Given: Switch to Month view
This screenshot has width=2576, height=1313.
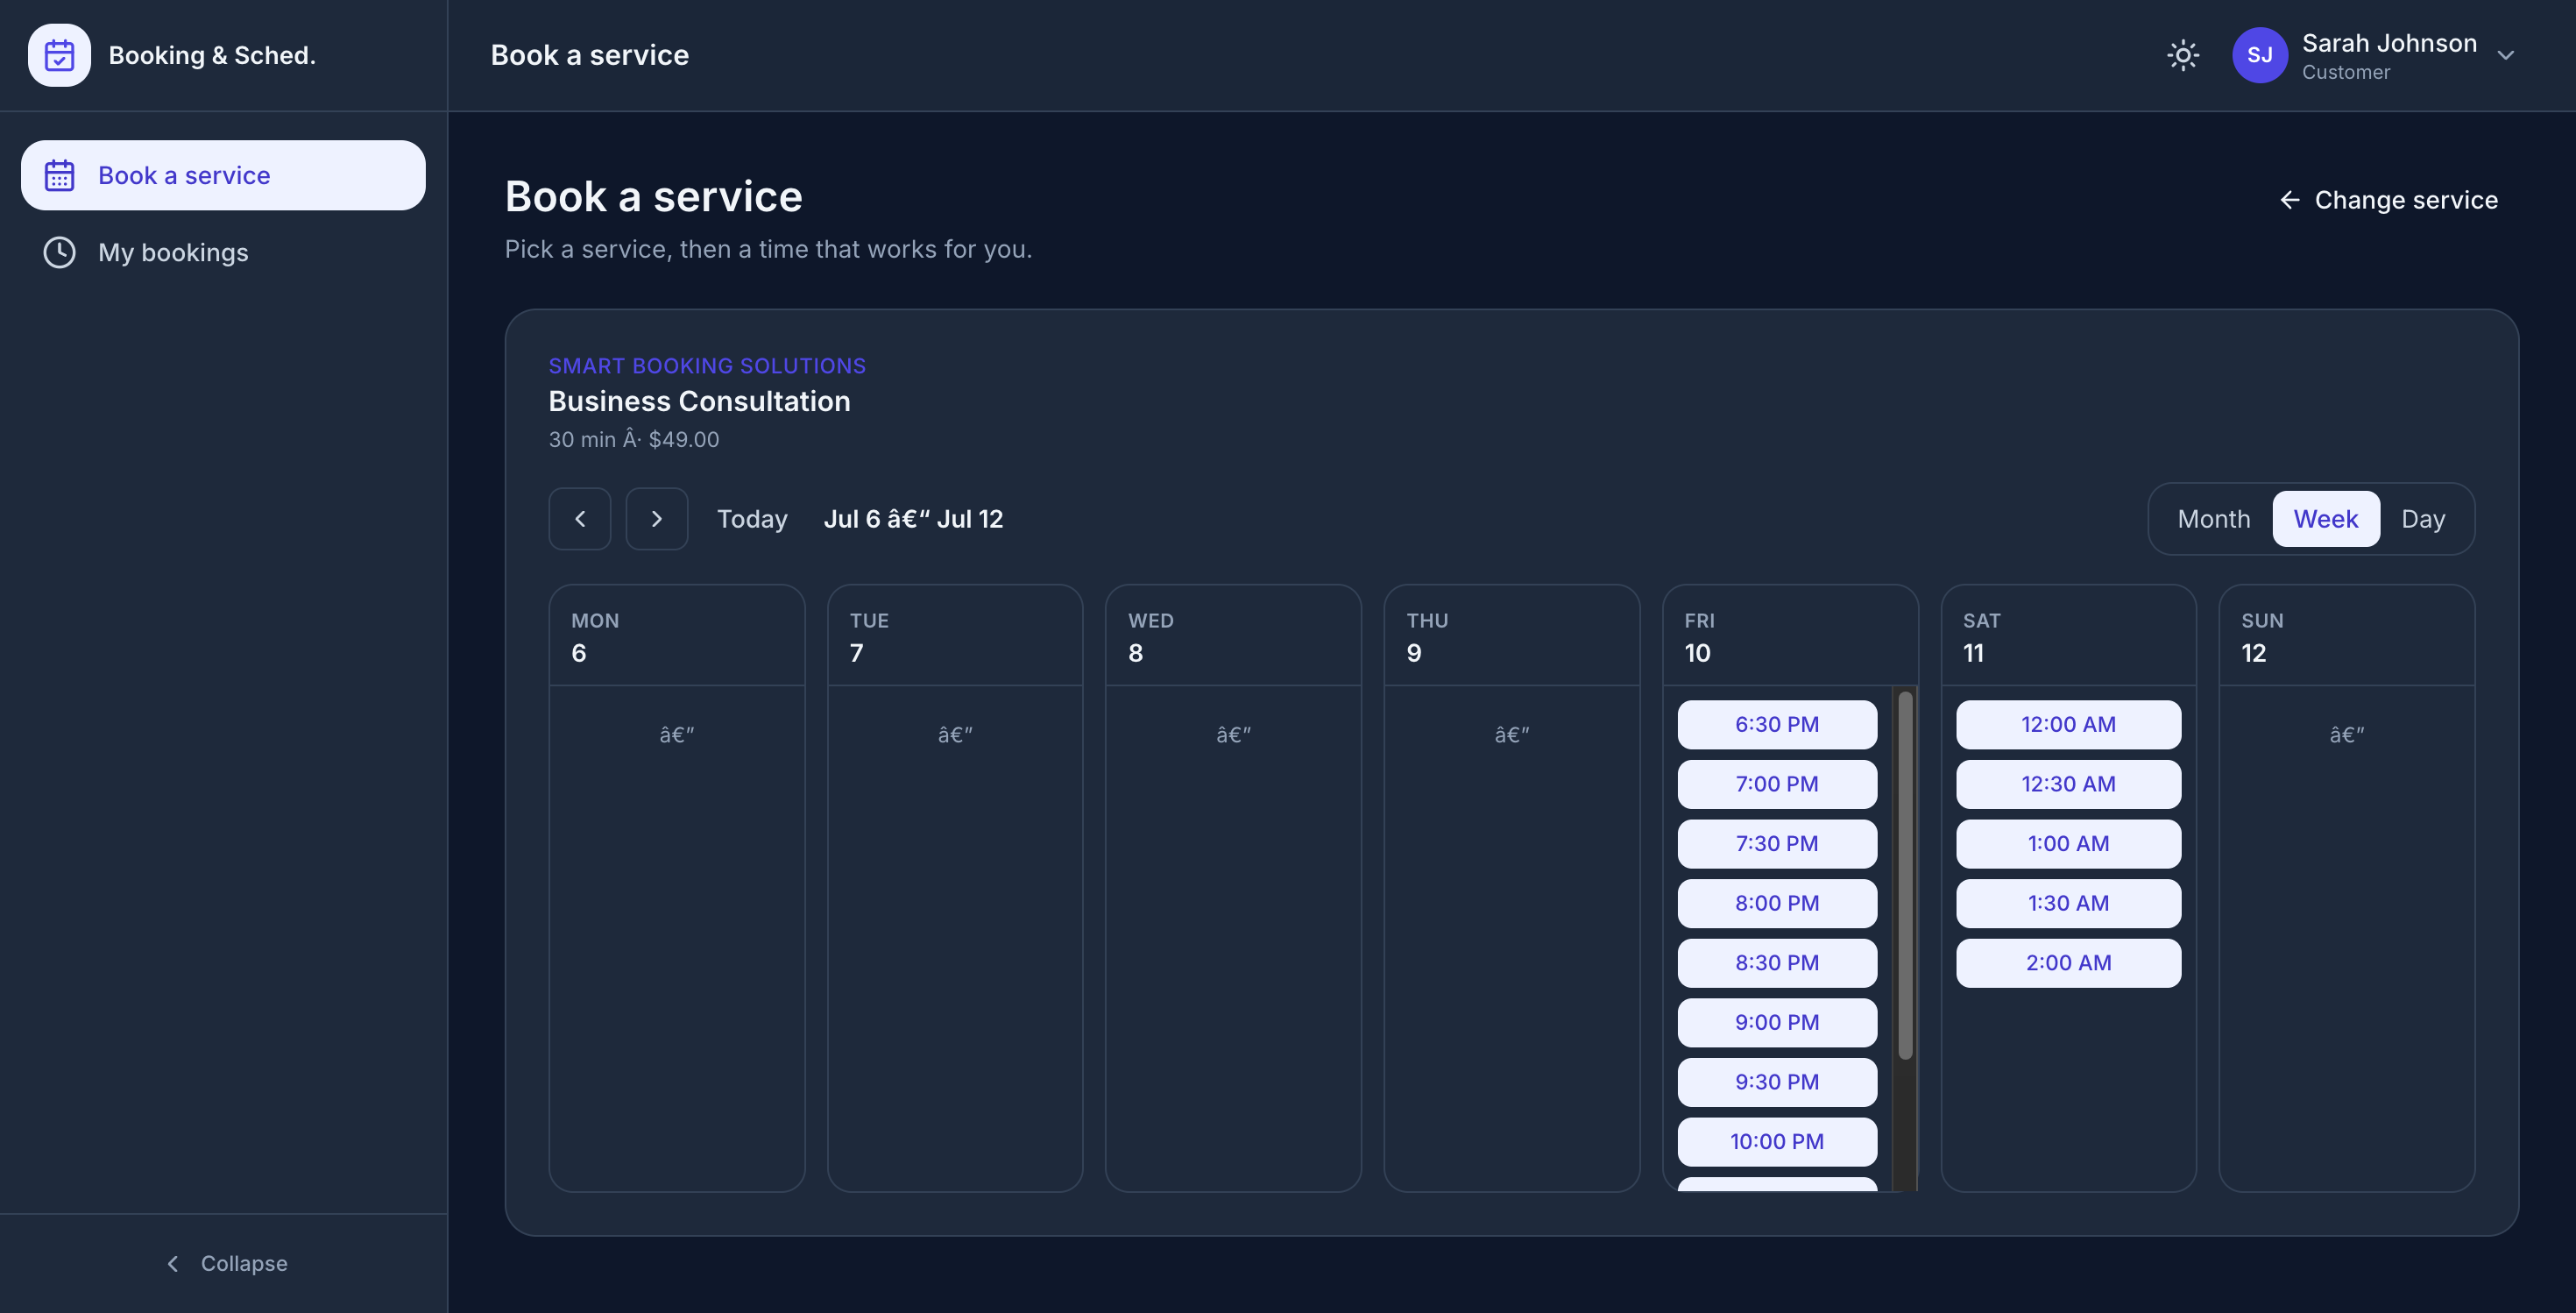Looking at the screenshot, I should (x=2214, y=519).
